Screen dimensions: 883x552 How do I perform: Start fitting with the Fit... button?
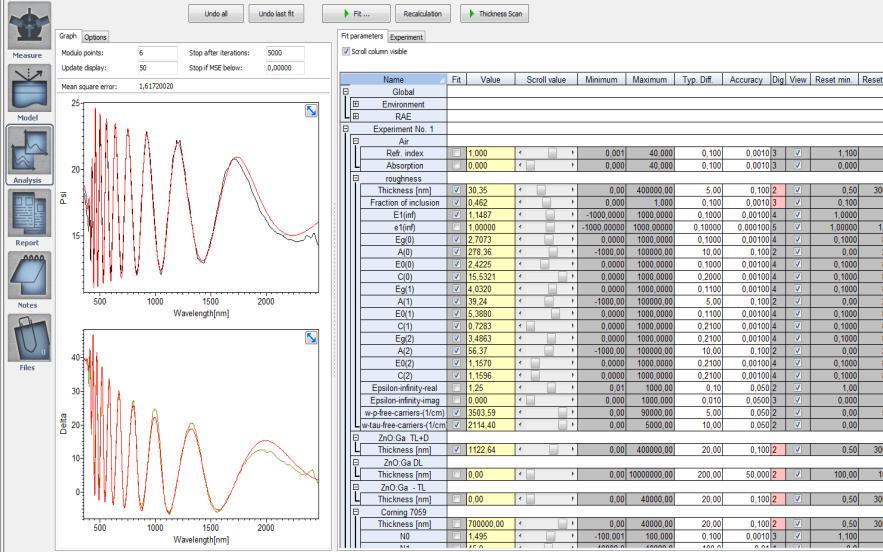356,14
